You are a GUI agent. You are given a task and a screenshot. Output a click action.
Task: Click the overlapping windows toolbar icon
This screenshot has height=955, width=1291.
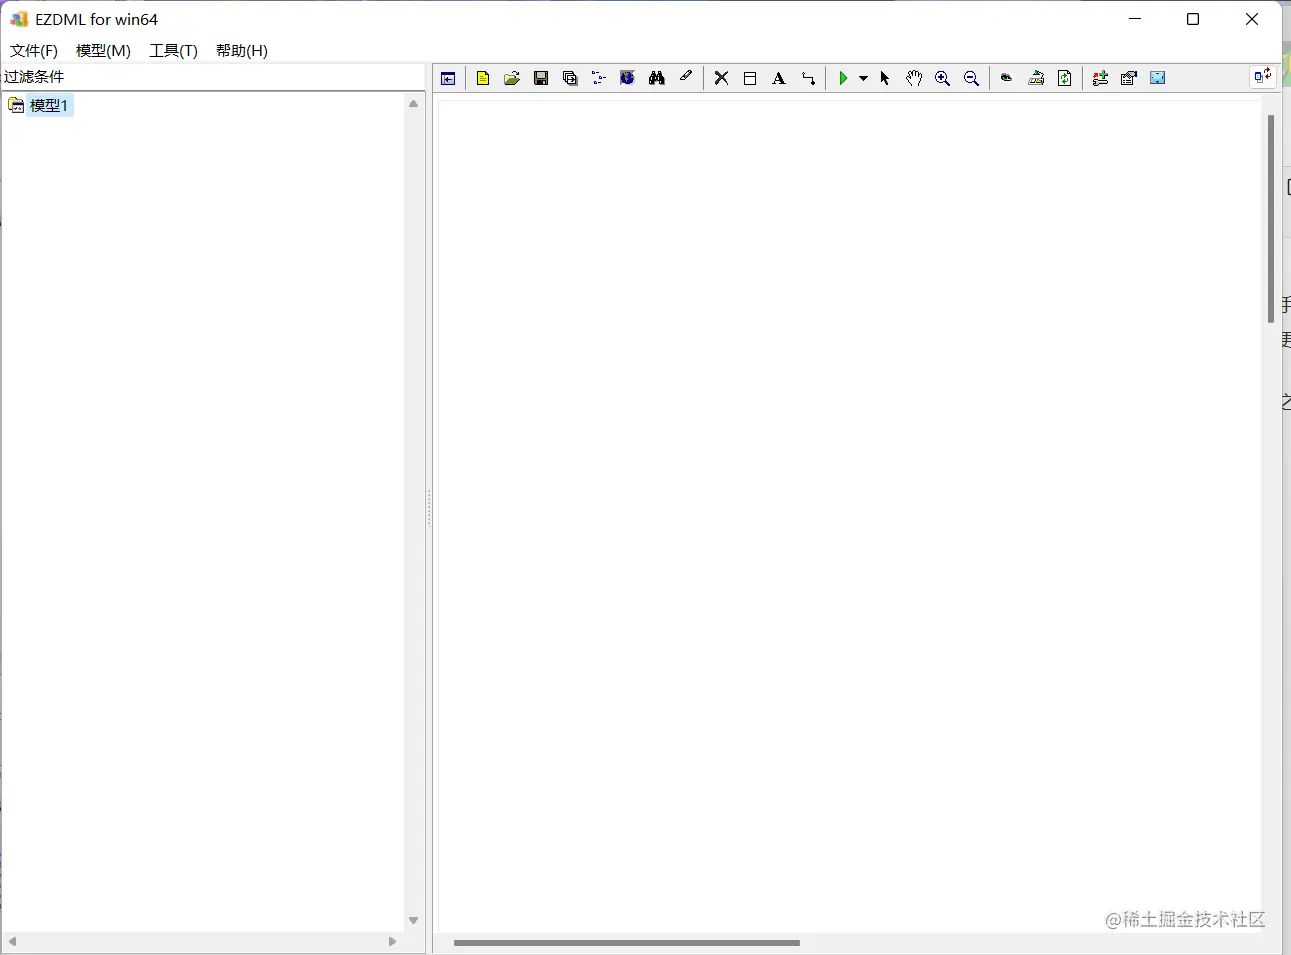[x=570, y=78]
